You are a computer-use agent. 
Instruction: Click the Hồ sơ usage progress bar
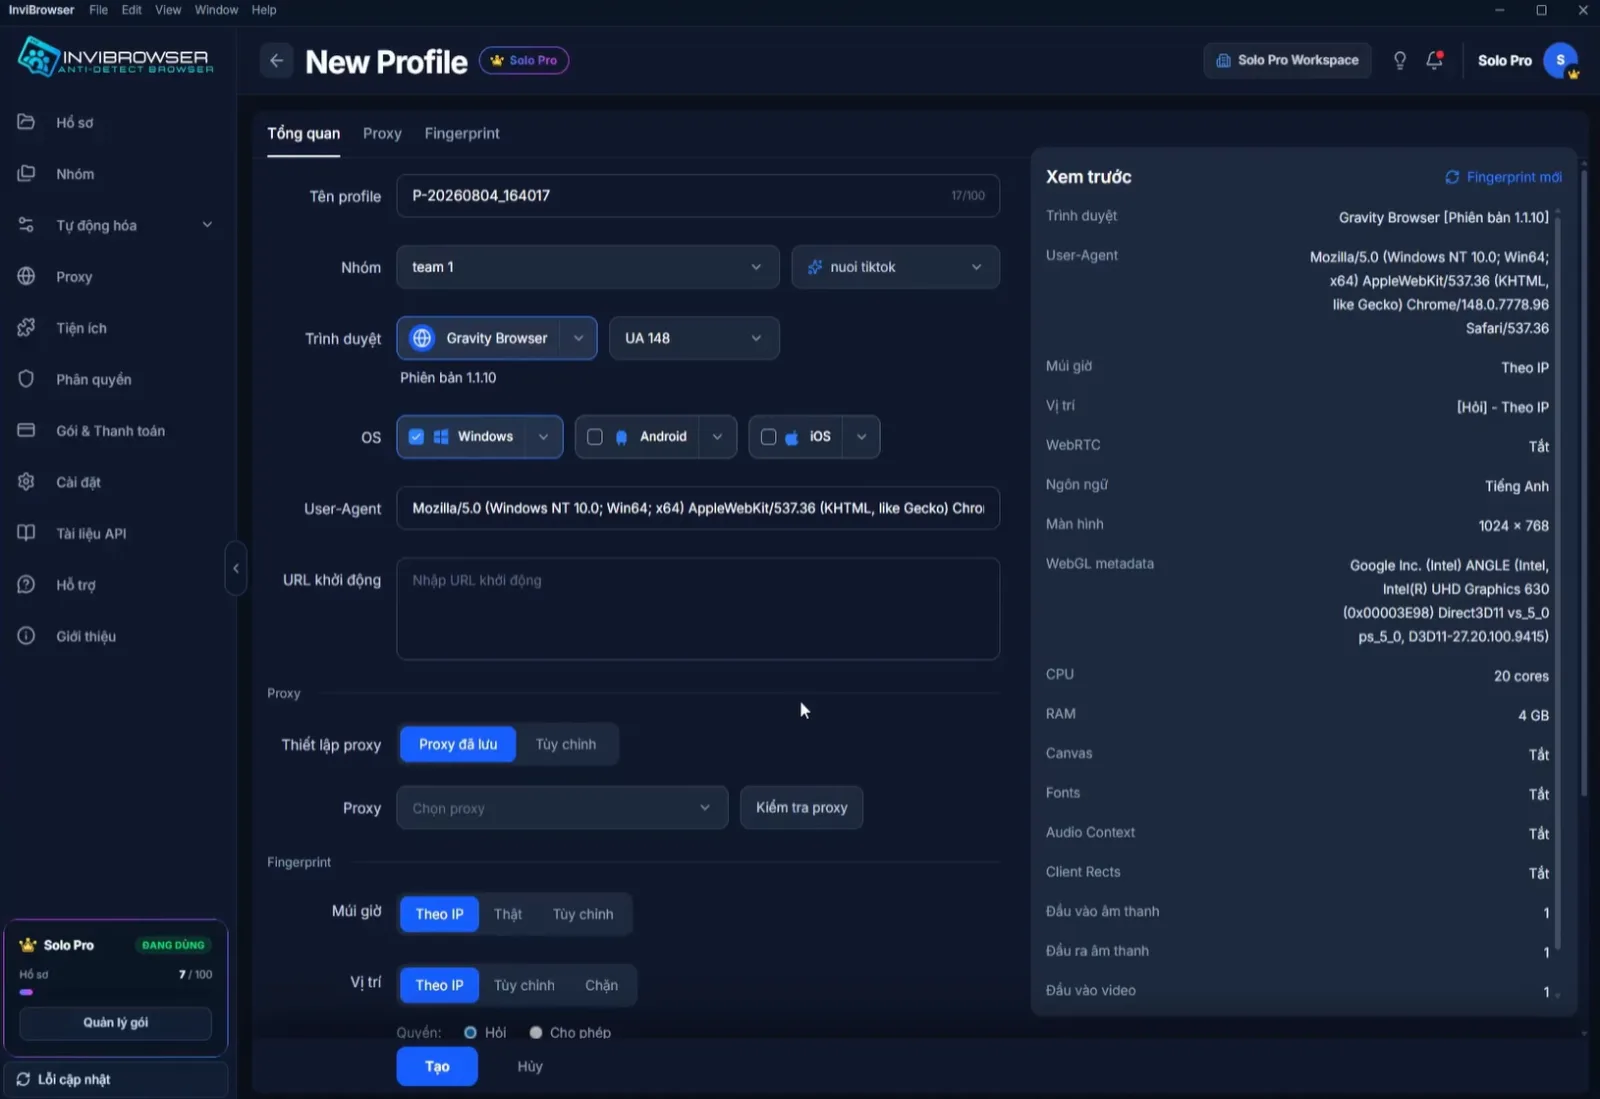[x=115, y=992]
